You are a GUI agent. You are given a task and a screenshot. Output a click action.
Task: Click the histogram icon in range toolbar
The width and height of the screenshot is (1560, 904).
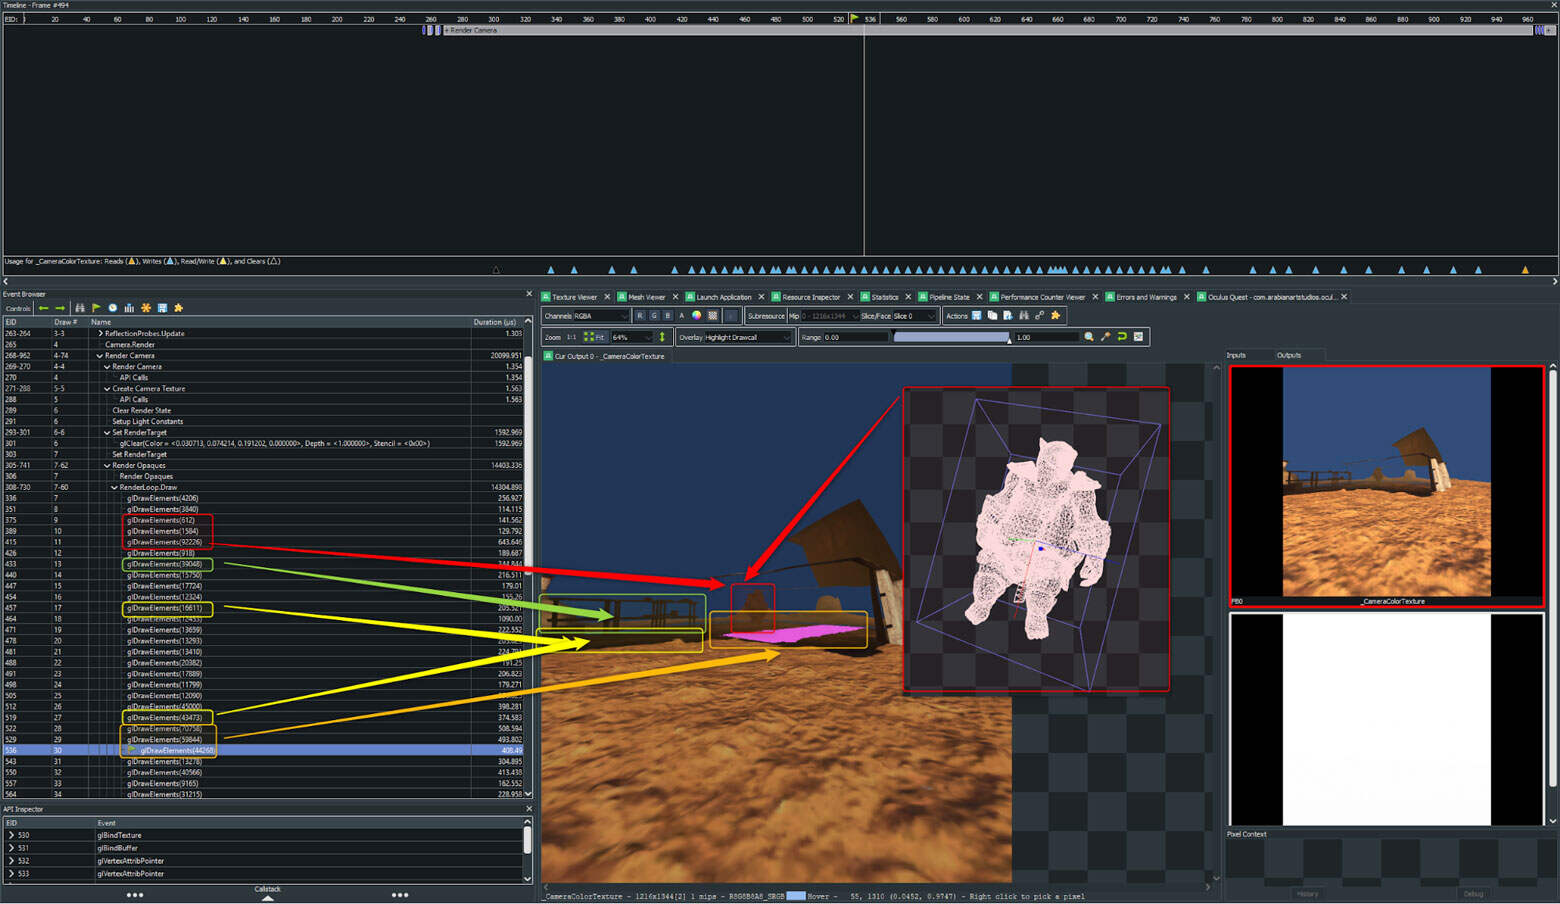click(x=1138, y=337)
